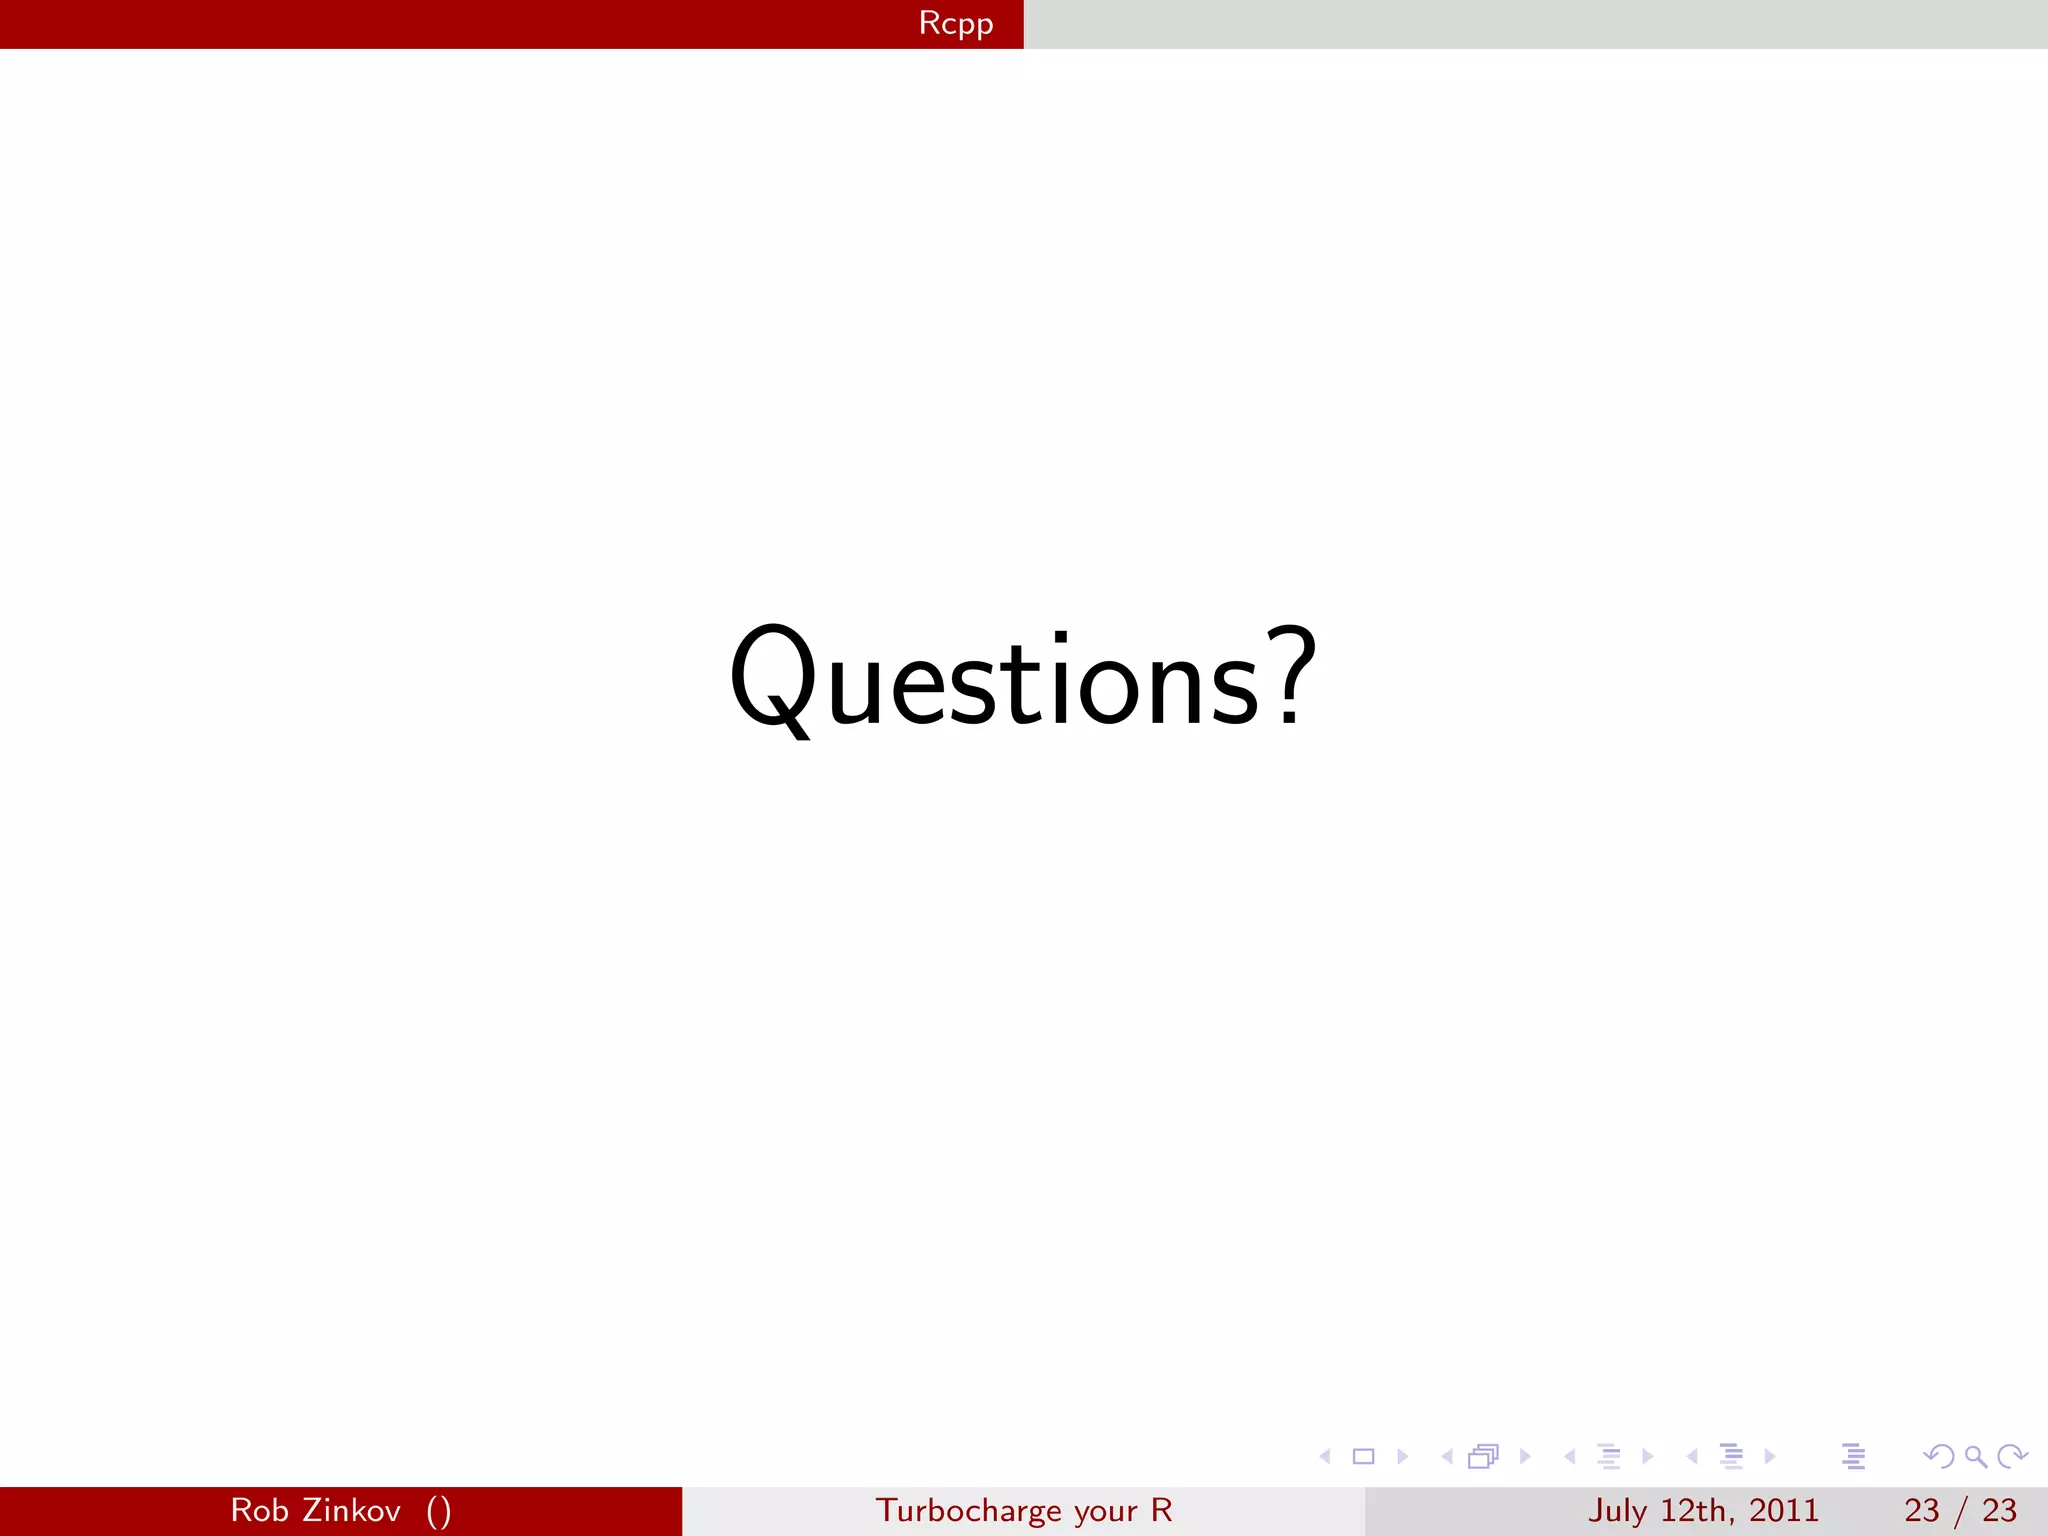Click the section navigation icon

(x=1732, y=1457)
